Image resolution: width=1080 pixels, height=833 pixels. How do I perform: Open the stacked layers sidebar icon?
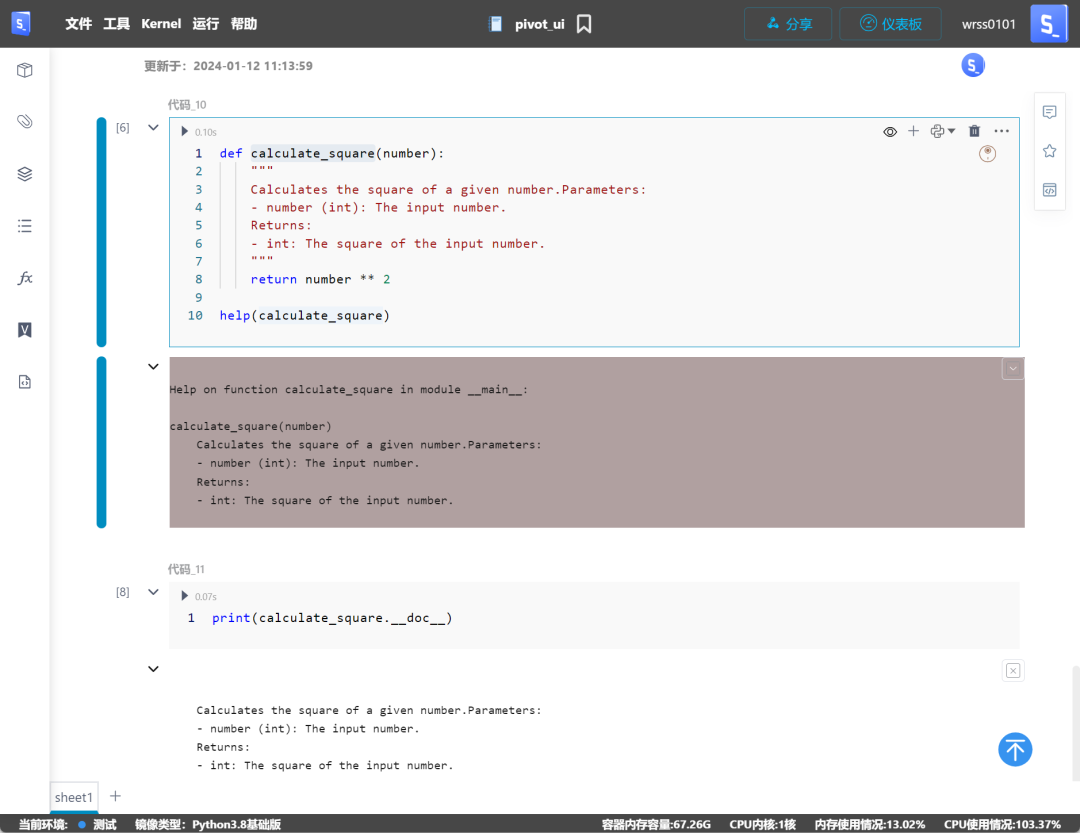25,174
